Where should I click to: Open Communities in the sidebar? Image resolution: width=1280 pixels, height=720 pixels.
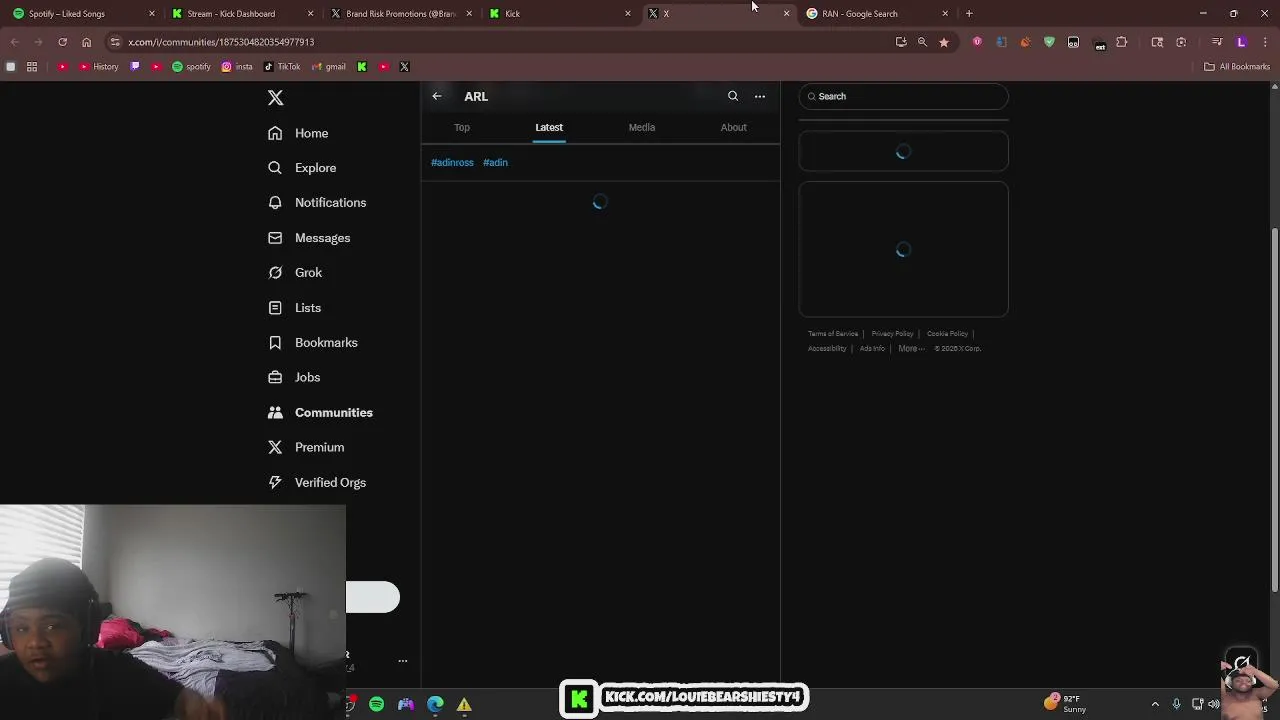click(320, 413)
